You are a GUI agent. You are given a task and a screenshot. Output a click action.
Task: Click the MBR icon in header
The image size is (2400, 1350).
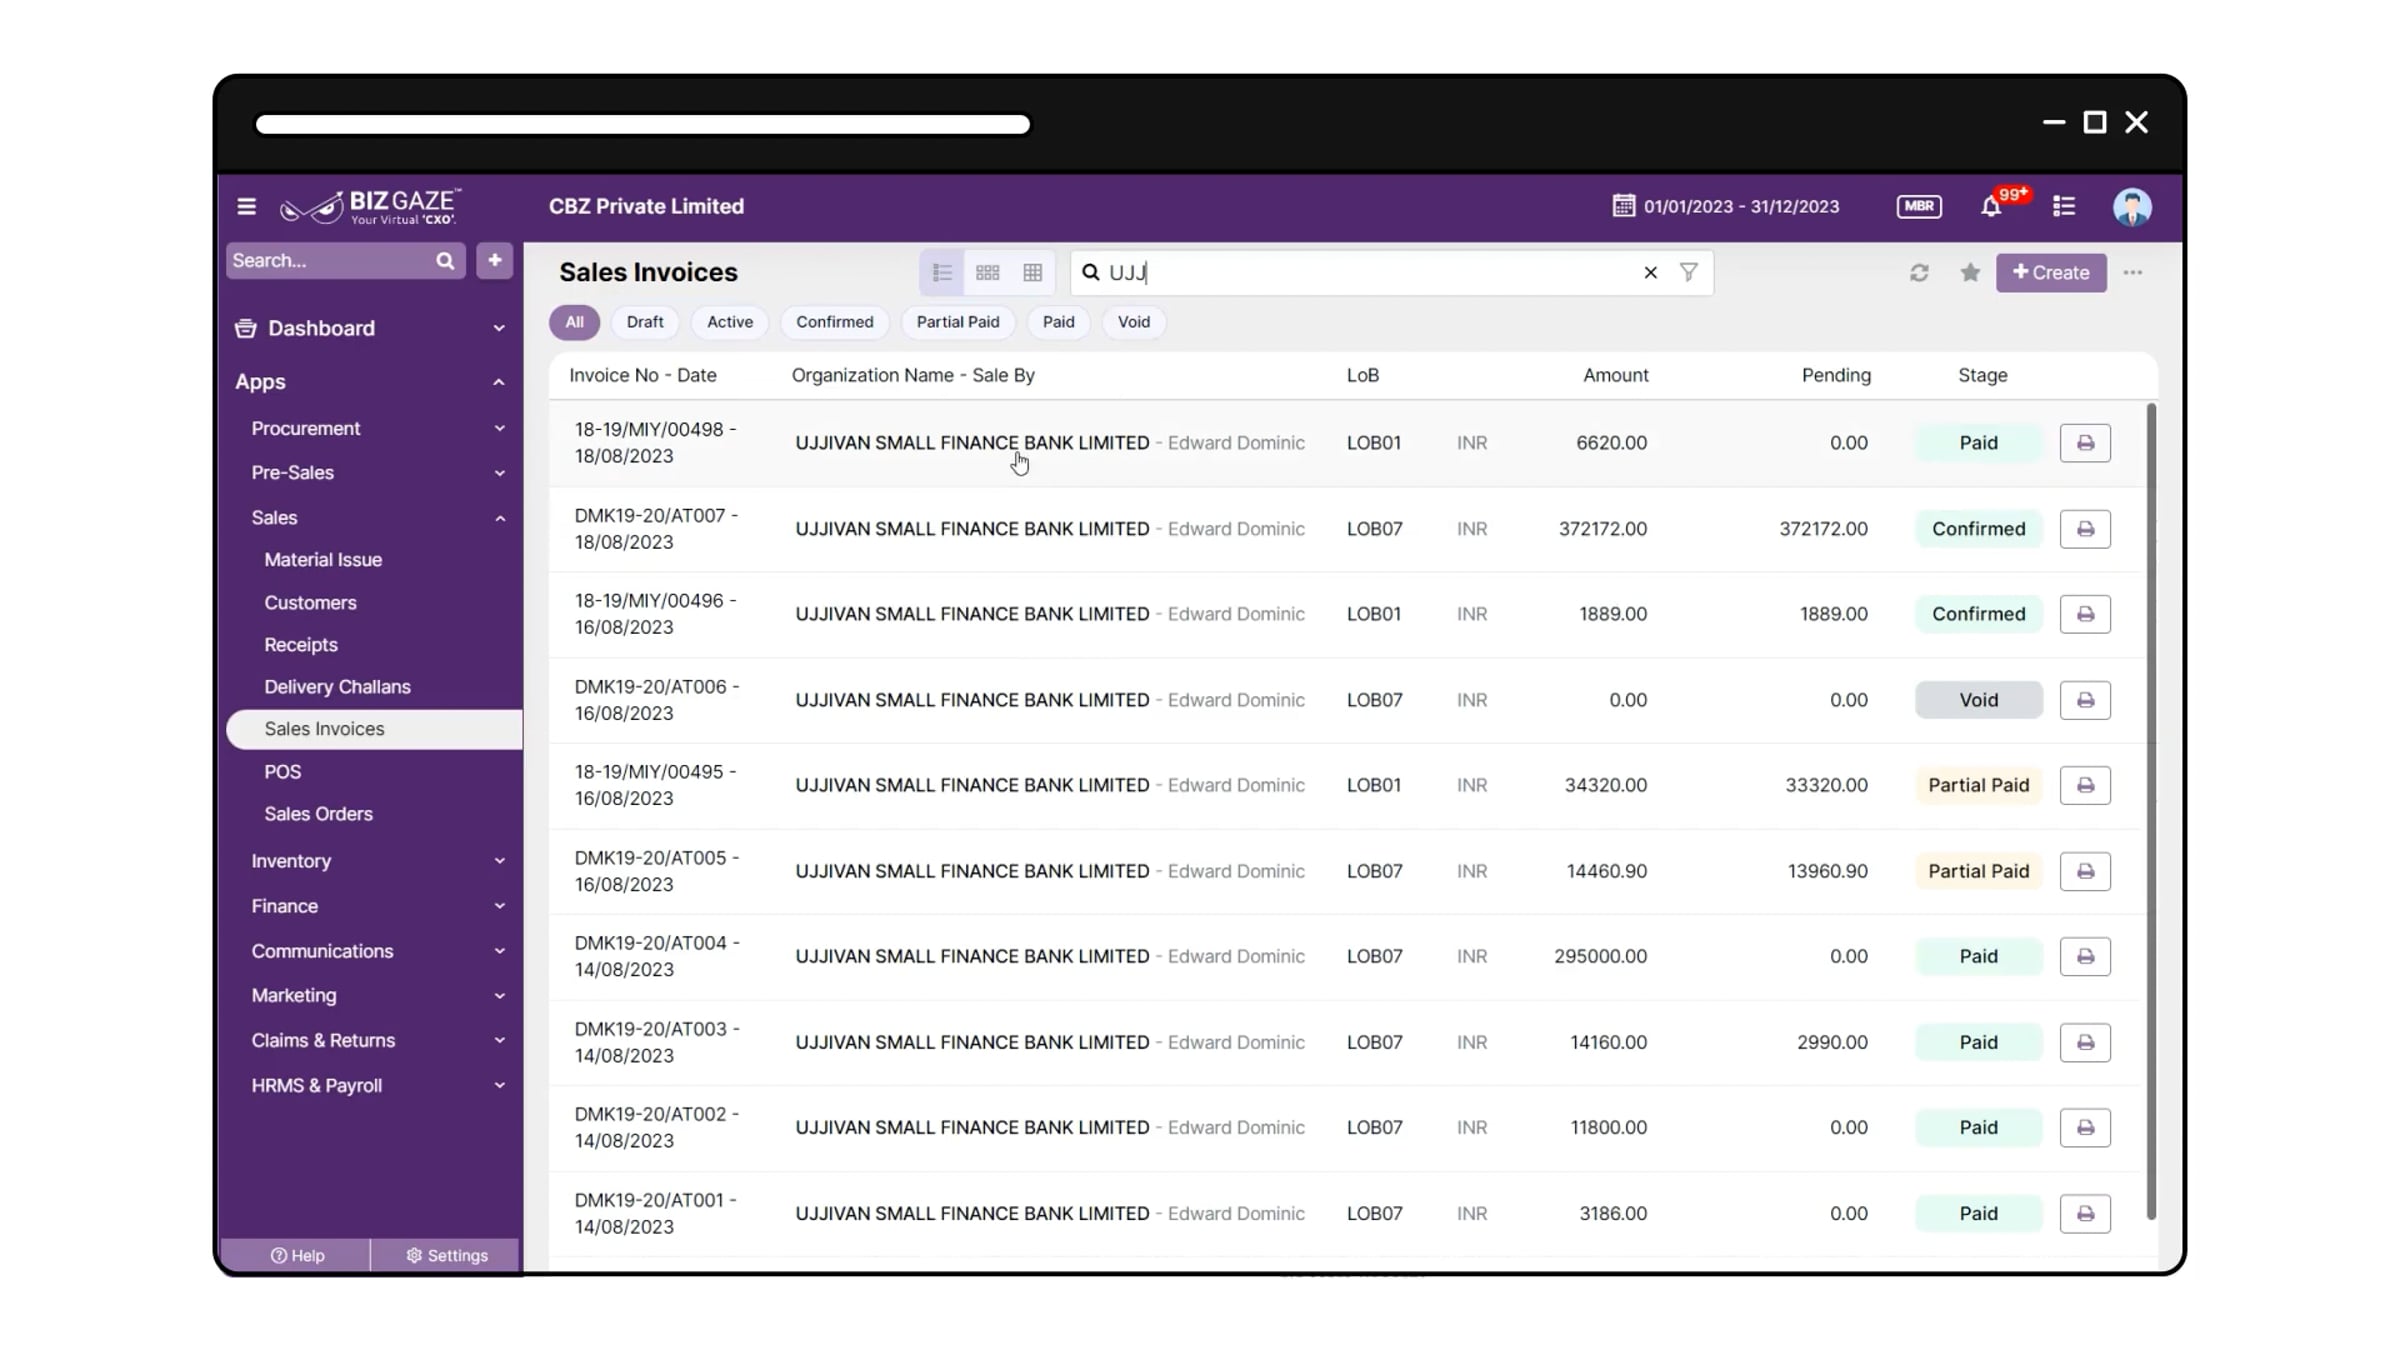click(x=1918, y=206)
